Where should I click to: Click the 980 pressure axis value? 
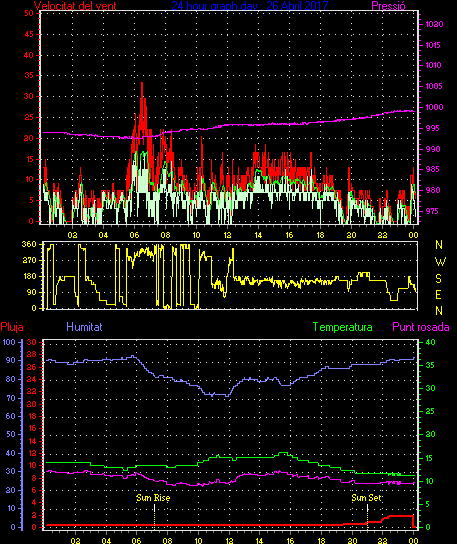pos(432,190)
